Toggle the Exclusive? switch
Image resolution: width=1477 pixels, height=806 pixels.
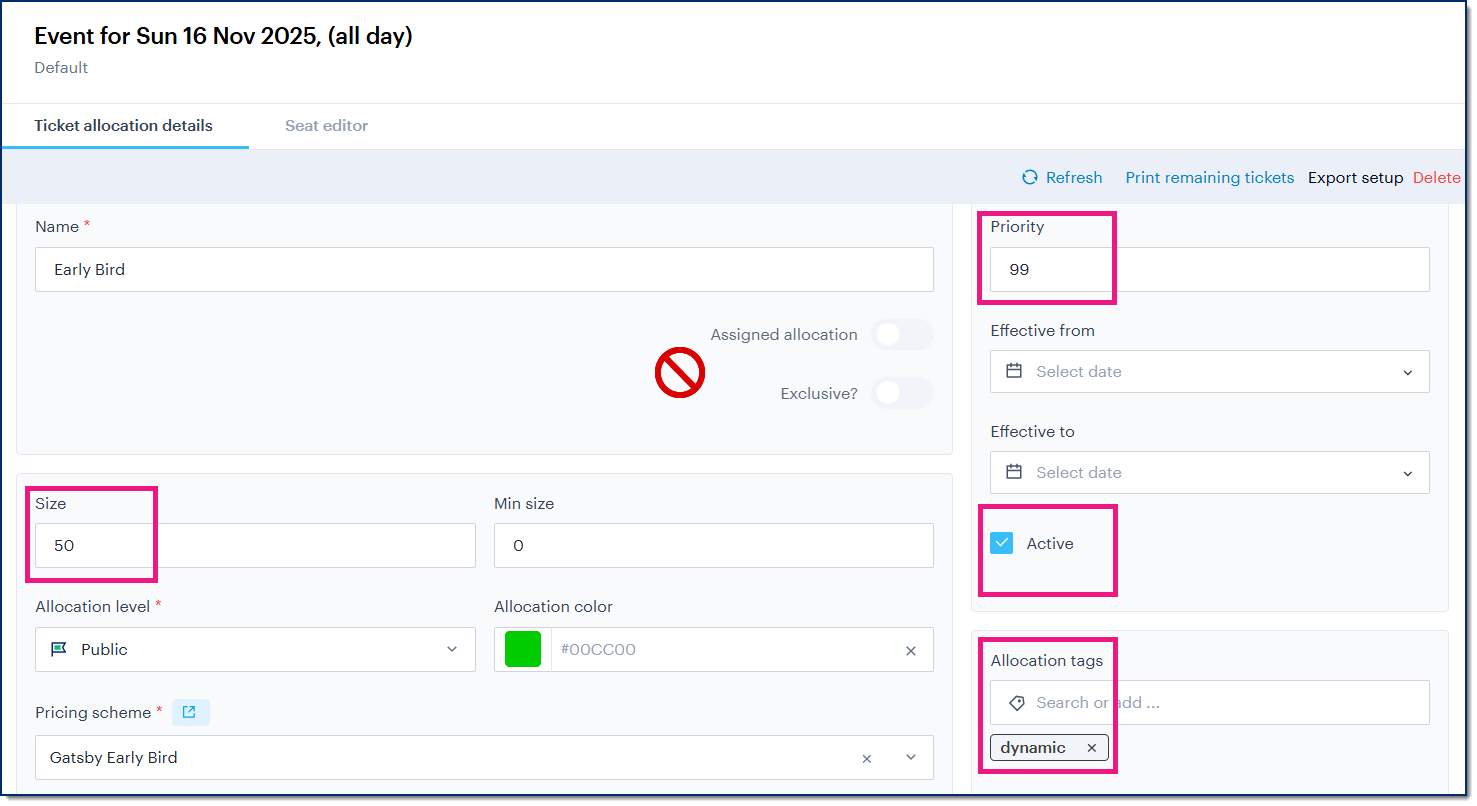902,393
